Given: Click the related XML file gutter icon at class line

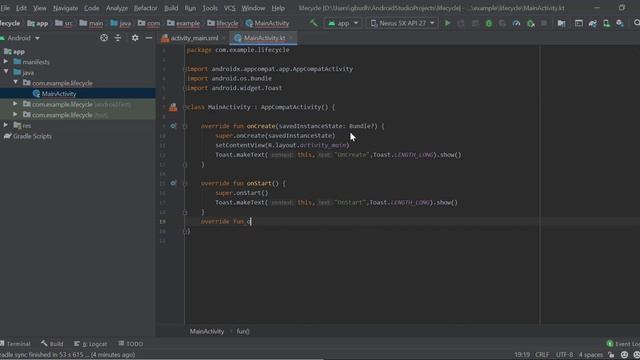Looking at the screenshot, I should (x=173, y=107).
